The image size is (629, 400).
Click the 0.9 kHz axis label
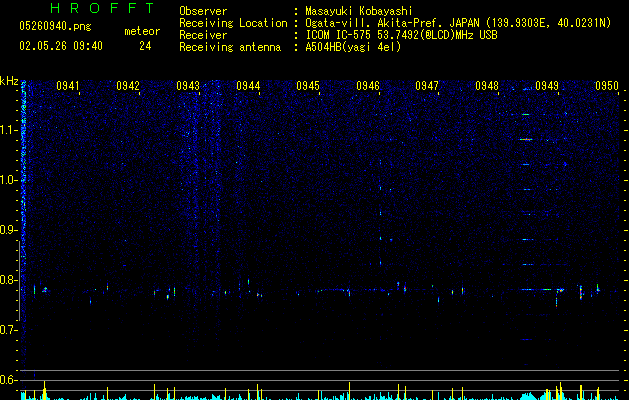9,230
